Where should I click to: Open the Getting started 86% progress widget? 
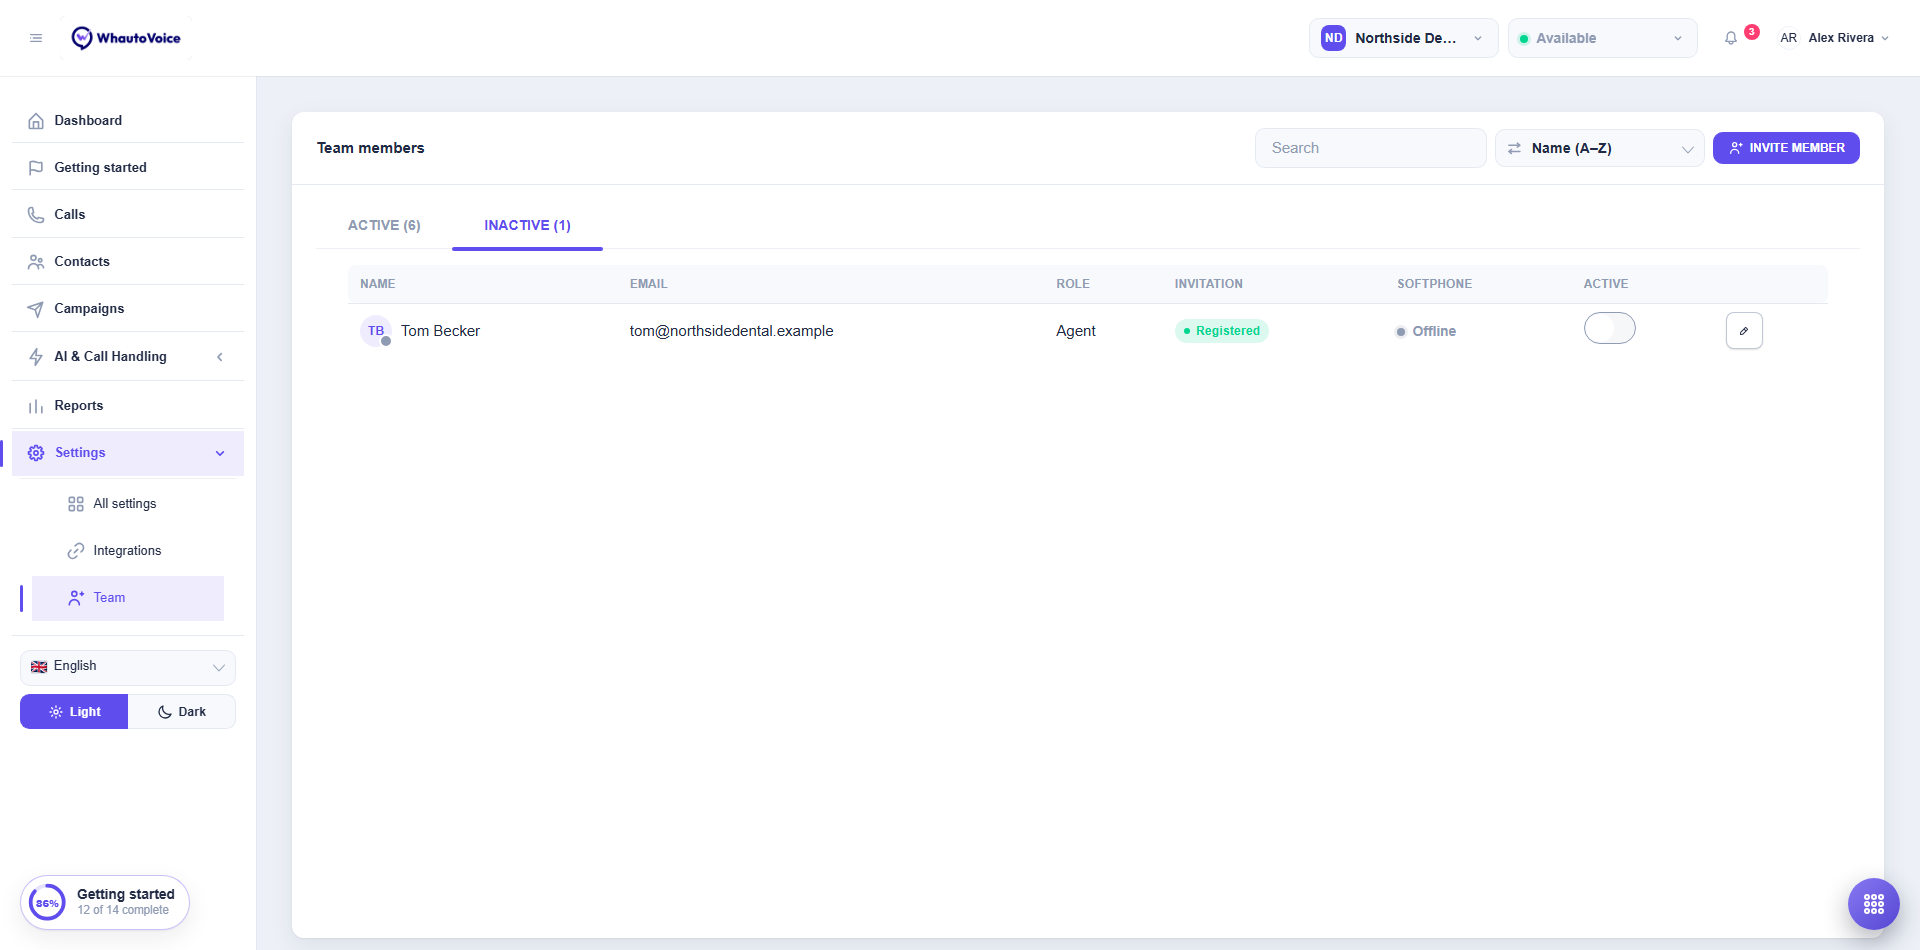[x=105, y=902]
